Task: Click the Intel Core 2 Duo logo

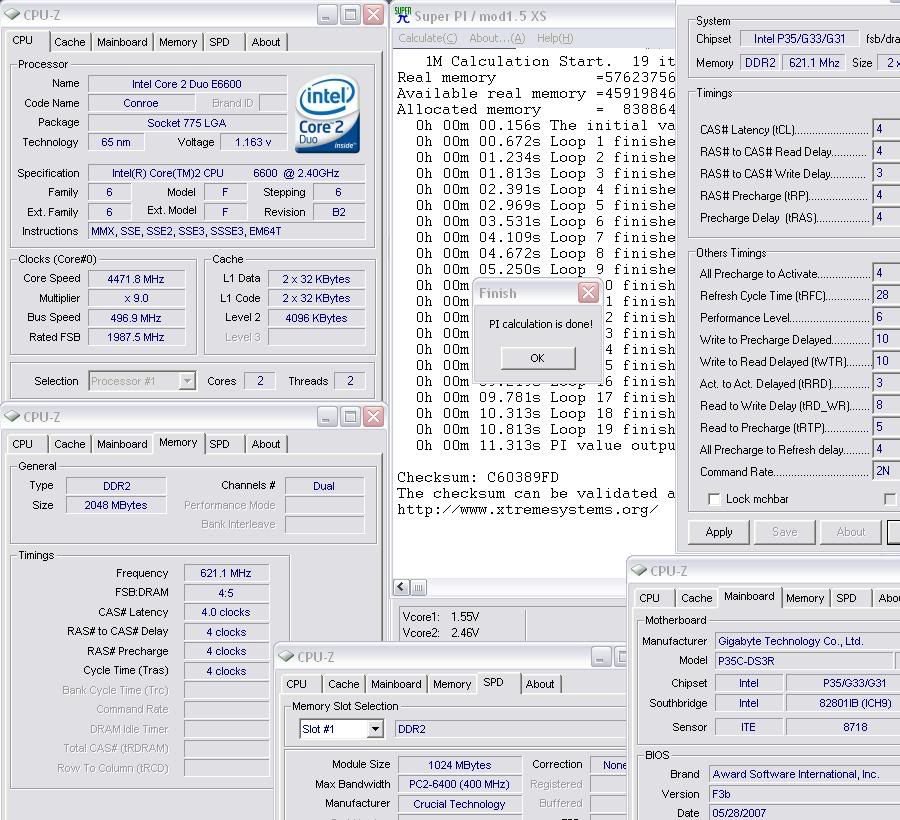Action: (328, 115)
